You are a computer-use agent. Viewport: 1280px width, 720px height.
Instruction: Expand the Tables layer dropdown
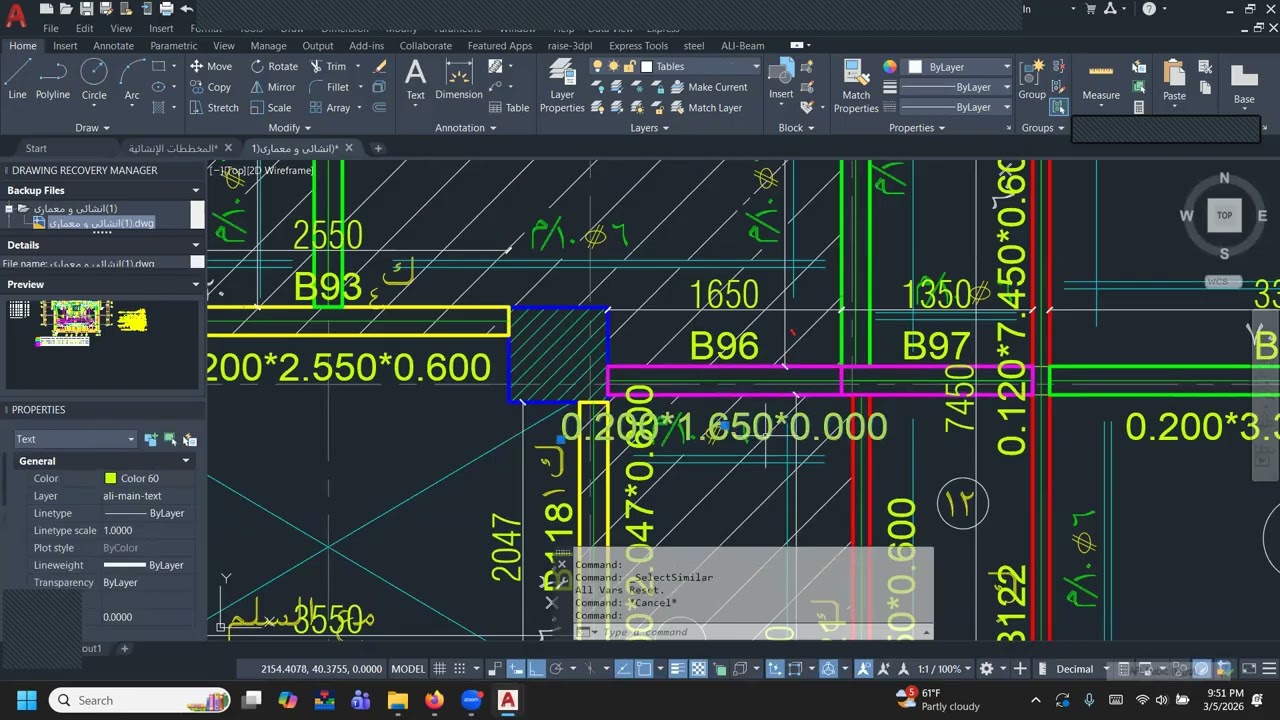click(x=699, y=67)
